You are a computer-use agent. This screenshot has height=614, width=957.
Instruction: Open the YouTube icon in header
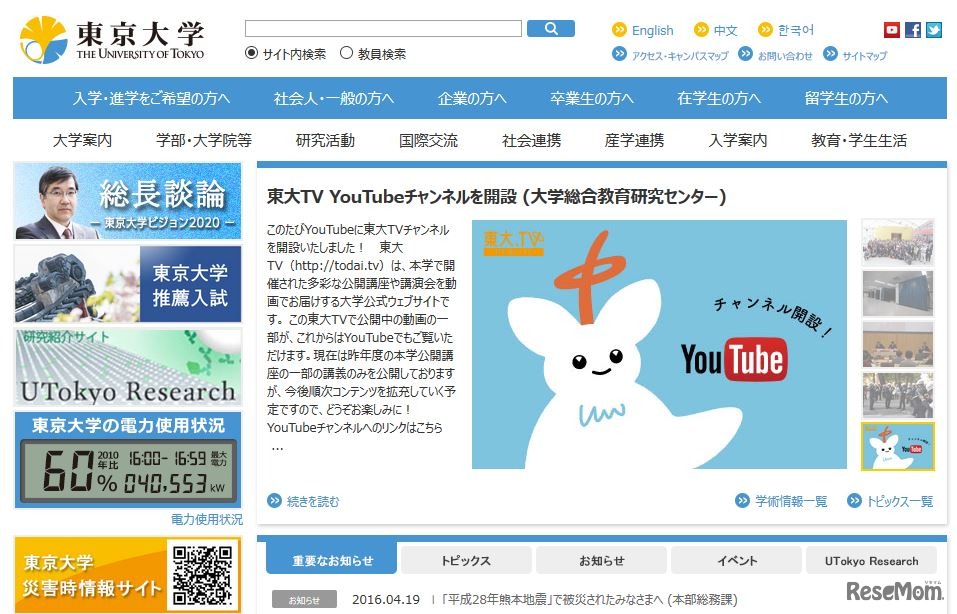pos(892,29)
